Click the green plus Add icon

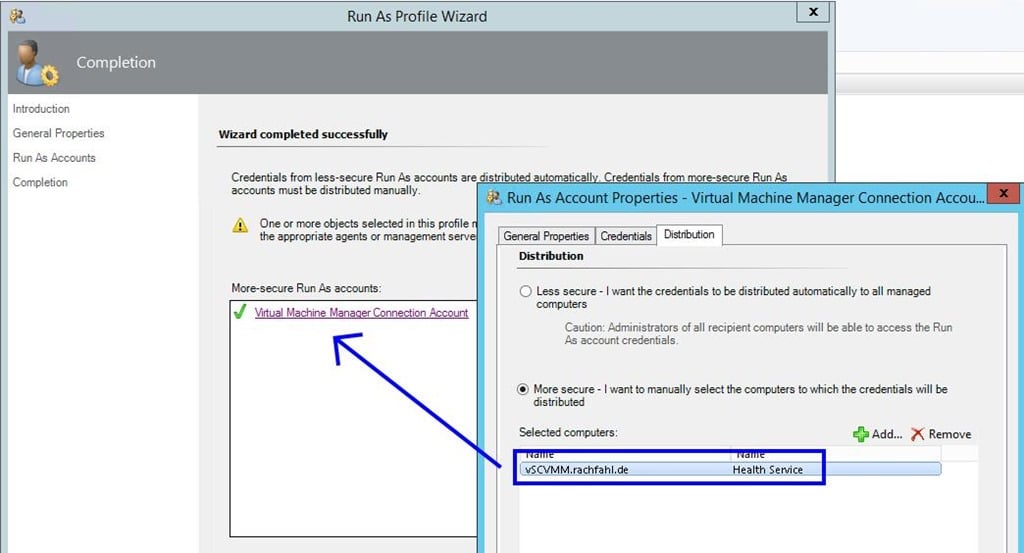[x=861, y=434]
